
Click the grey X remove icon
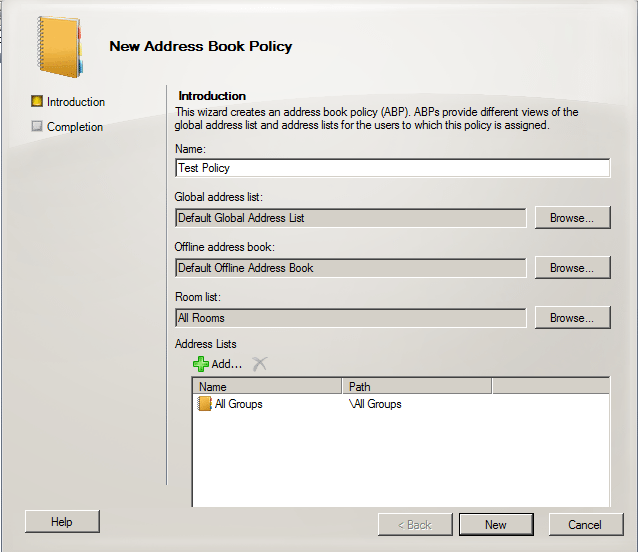[260, 364]
